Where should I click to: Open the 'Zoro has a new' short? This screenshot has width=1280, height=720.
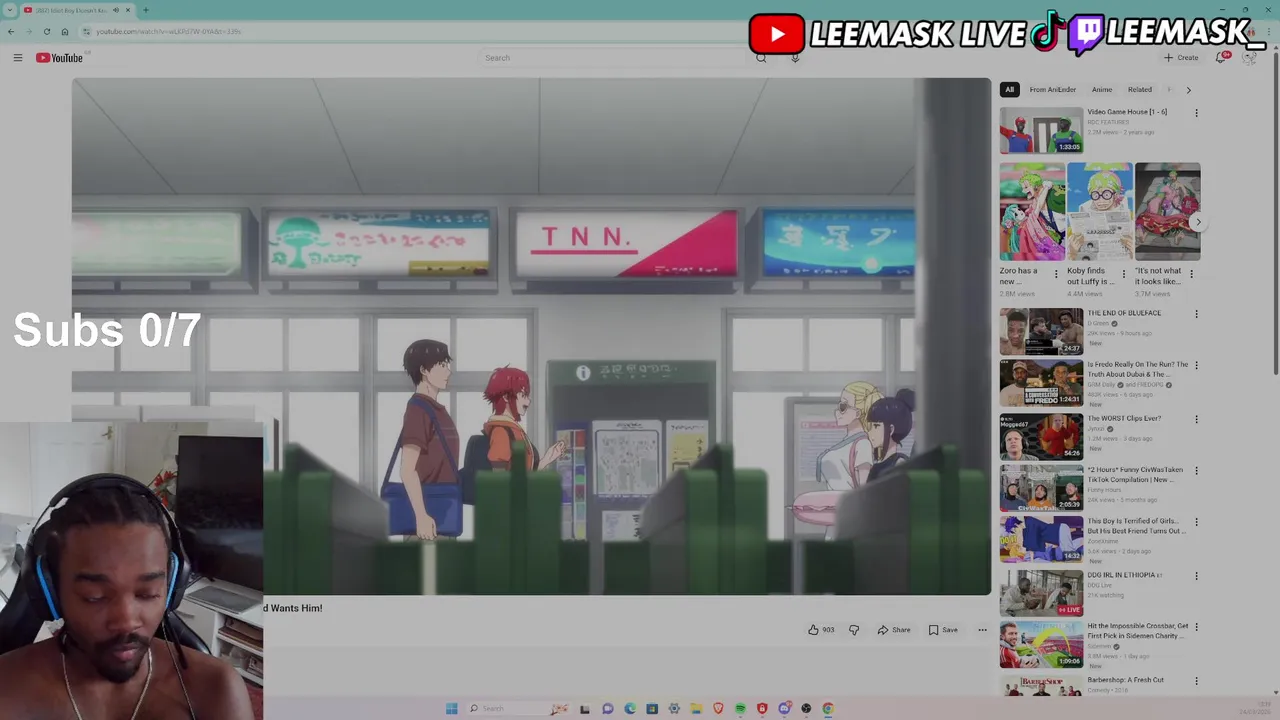tap(1031, 211)
